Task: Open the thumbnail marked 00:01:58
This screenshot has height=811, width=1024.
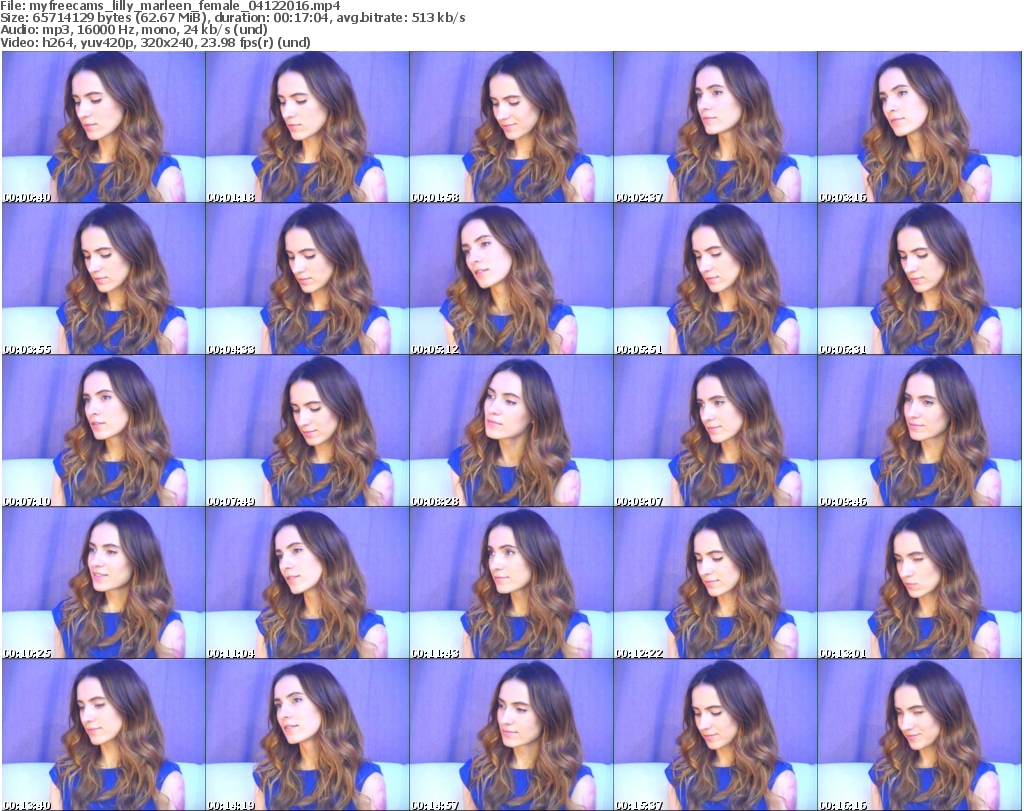Action: (x=511, y=128)
